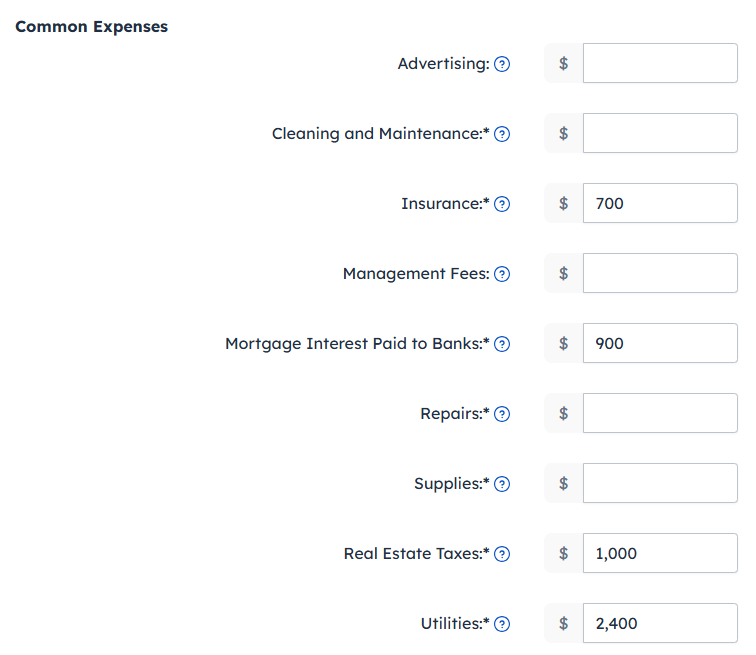Click the Insurance question mark icon
Screen dimensions: 756x655
pos(503,204)
